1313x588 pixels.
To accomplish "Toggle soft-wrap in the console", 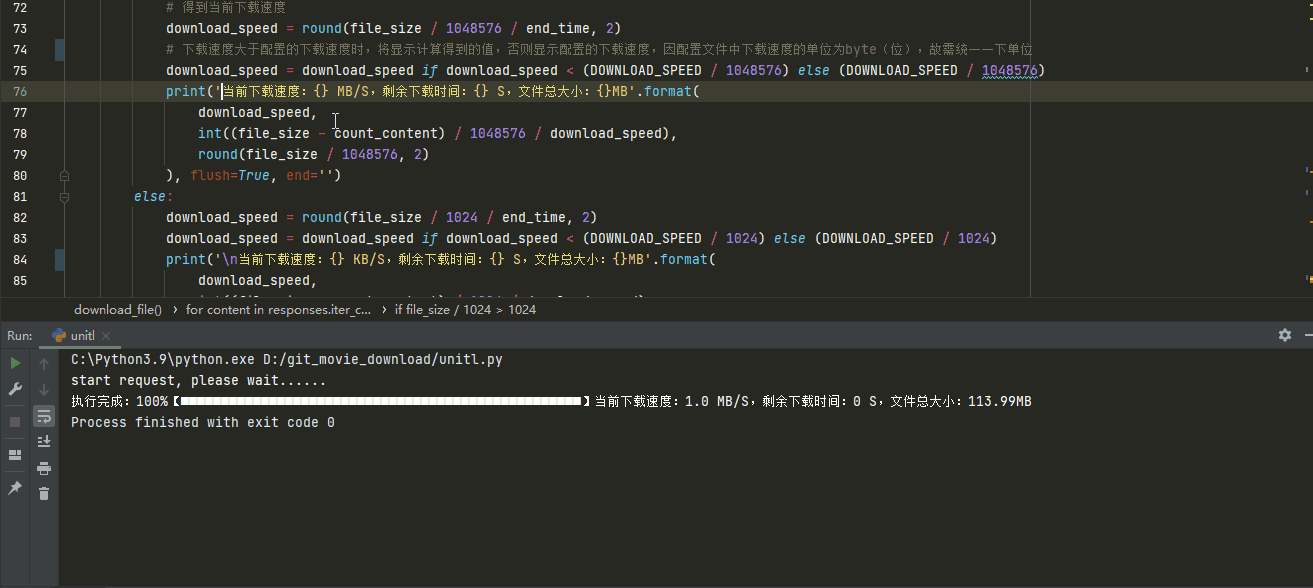I will (x=44, y=416).
